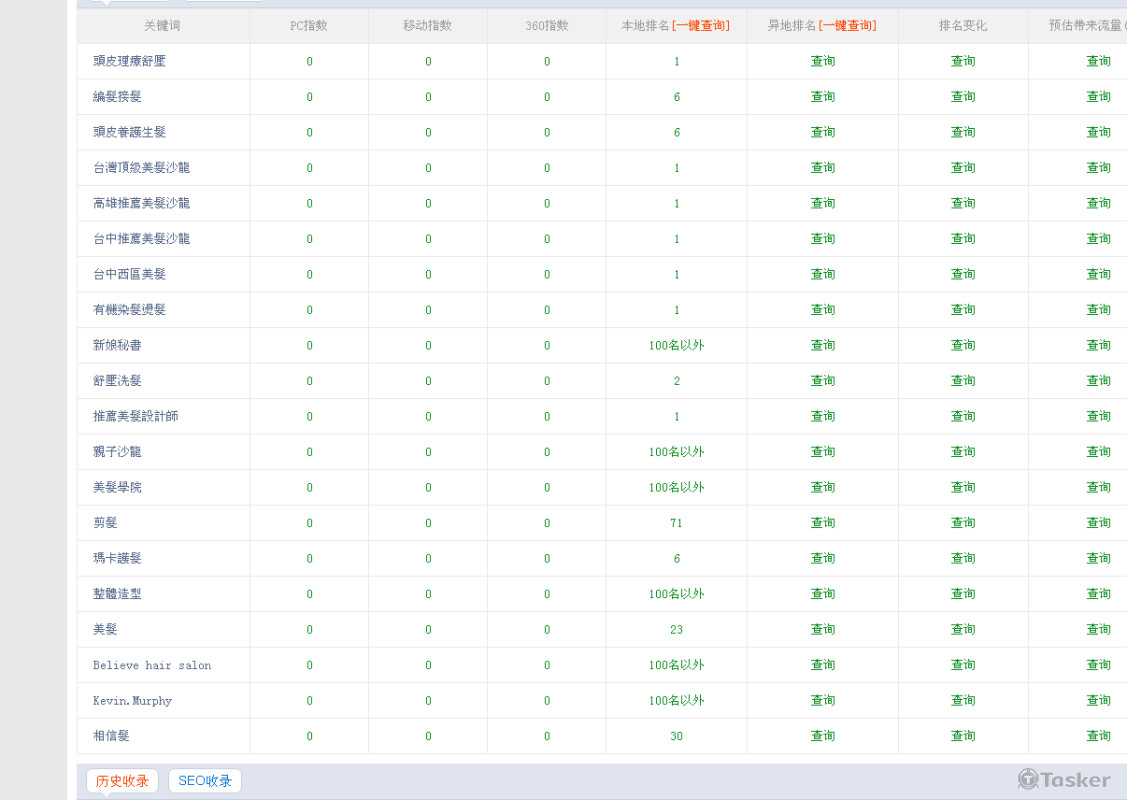This screenshot has height=800, width=1127.
Task: Open the Believe hair salon keyword link
Action: (152, 665)
